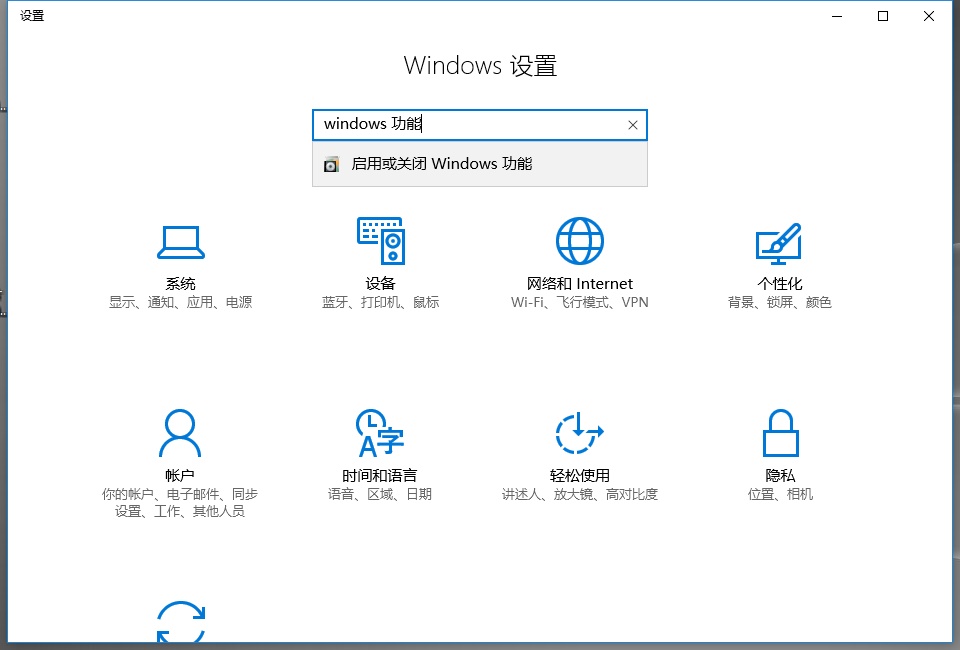Minimize the 设置 window
Image resolution: width=960 pixels, height=650 pixels.
pyautogui.click(x=837, y=17)
